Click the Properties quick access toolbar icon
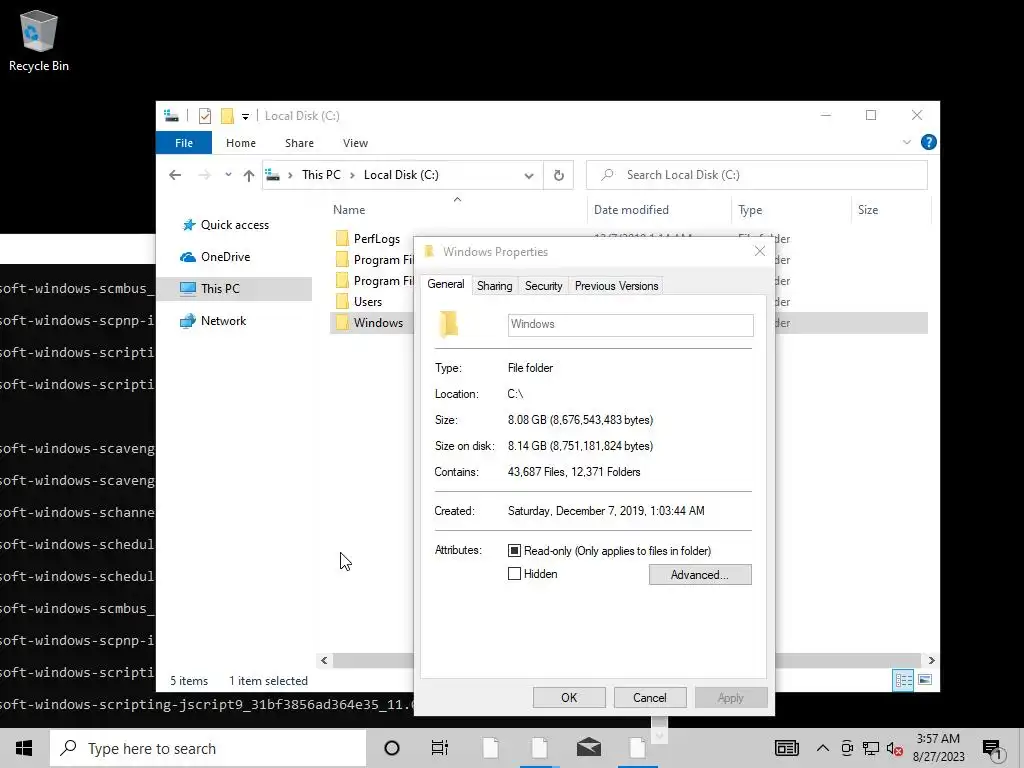This screenshot has width=1024, height=768. point(205,116)
